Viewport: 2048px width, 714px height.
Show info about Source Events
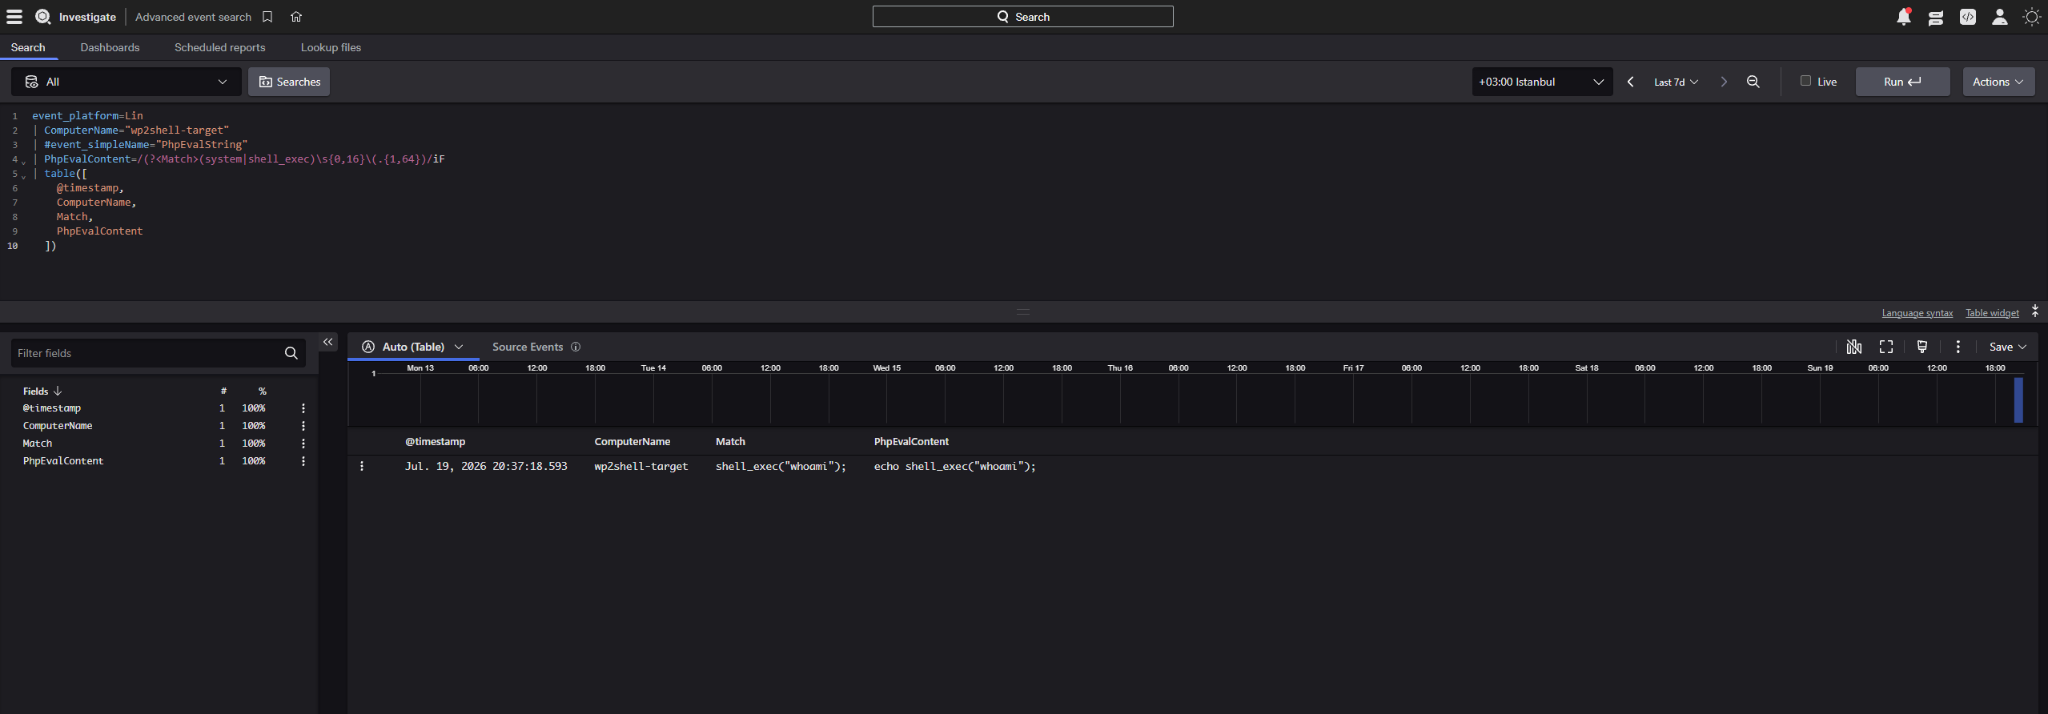point(575,347)
